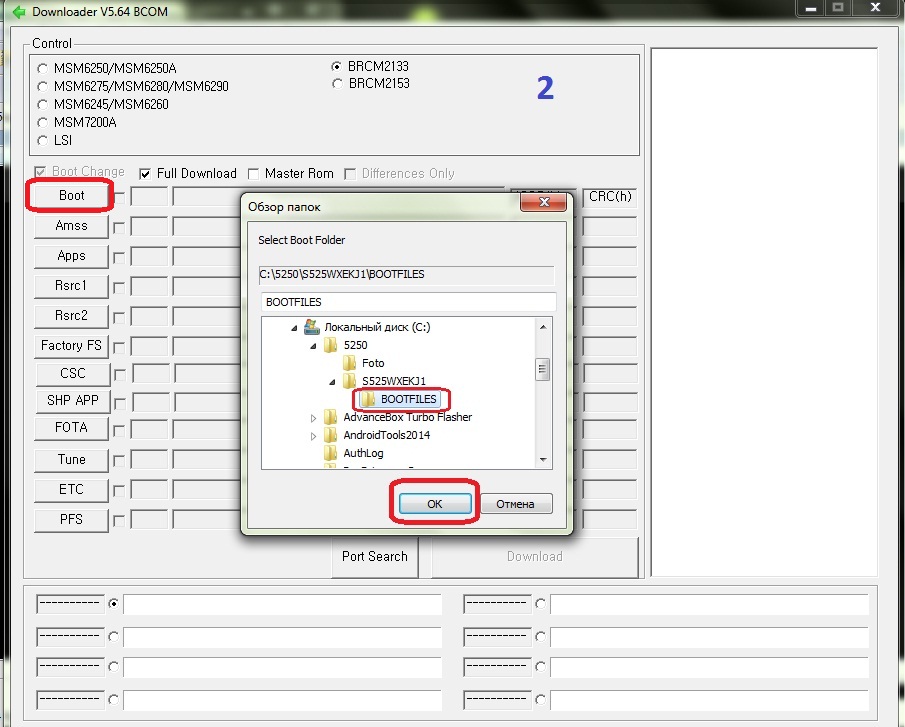Enable the Master Rom checkbox
Screen dimensions: 905x727
point(254,173)
